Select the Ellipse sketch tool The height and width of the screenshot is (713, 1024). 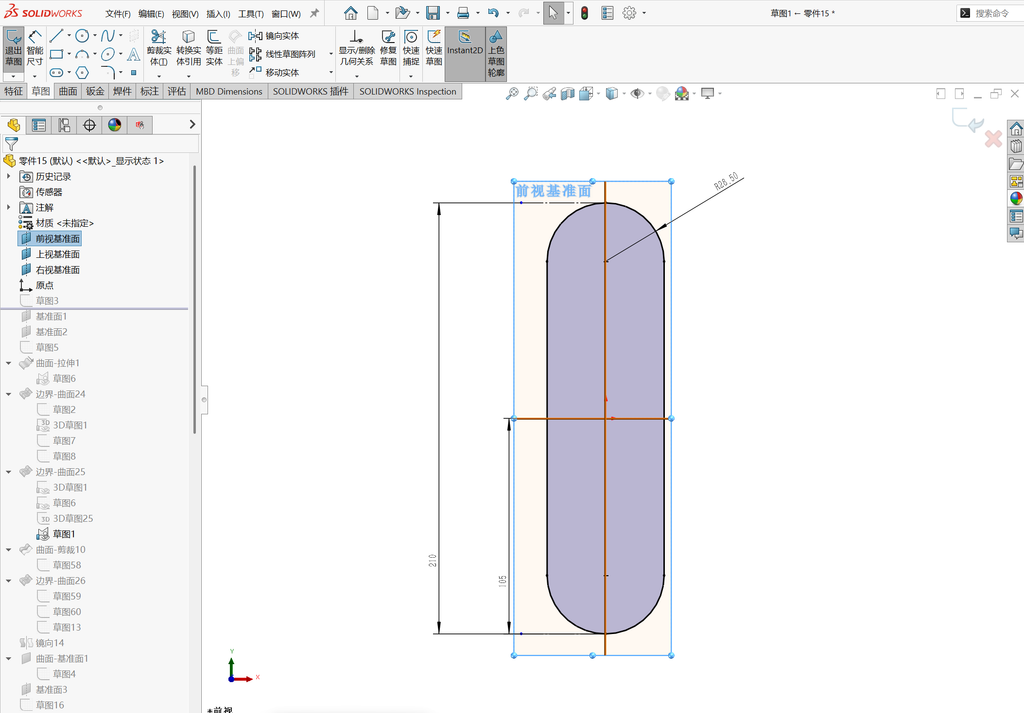(108, 54)
